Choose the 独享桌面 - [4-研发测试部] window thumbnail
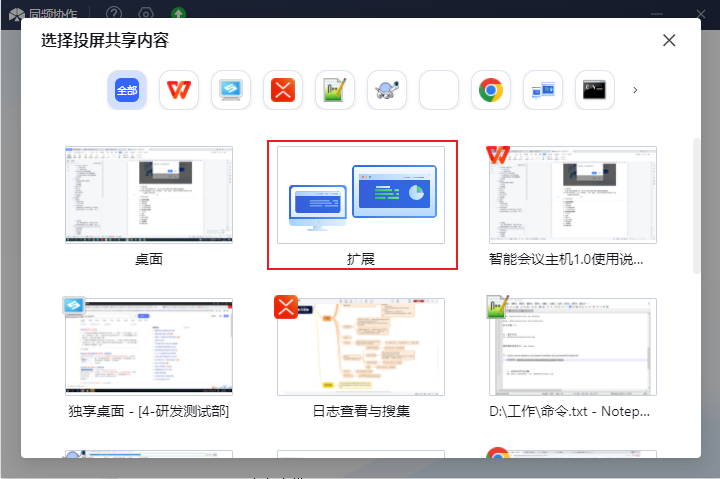This screenshot has width=720, height=479. click(149, 347)
